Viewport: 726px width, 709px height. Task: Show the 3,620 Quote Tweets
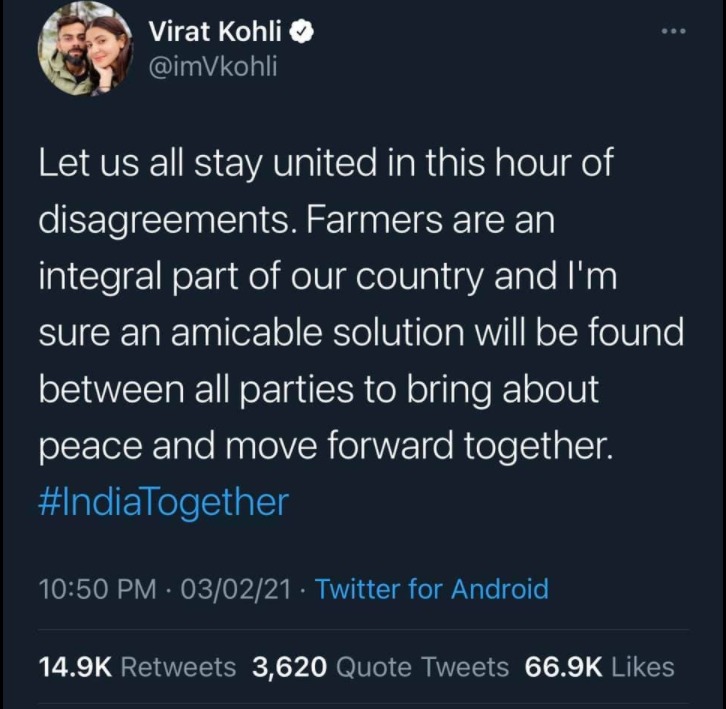pos(380,667)
